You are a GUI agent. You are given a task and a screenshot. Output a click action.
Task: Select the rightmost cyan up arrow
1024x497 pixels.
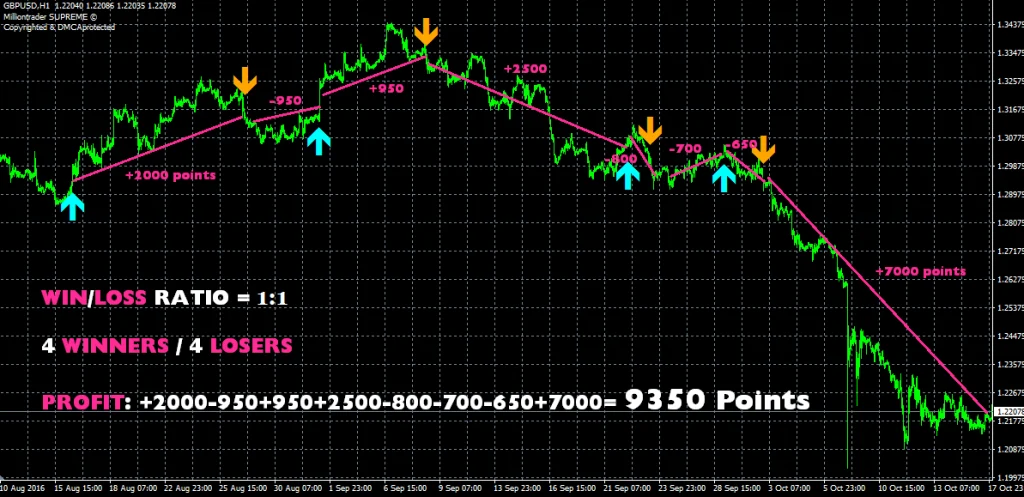[722, 175]
